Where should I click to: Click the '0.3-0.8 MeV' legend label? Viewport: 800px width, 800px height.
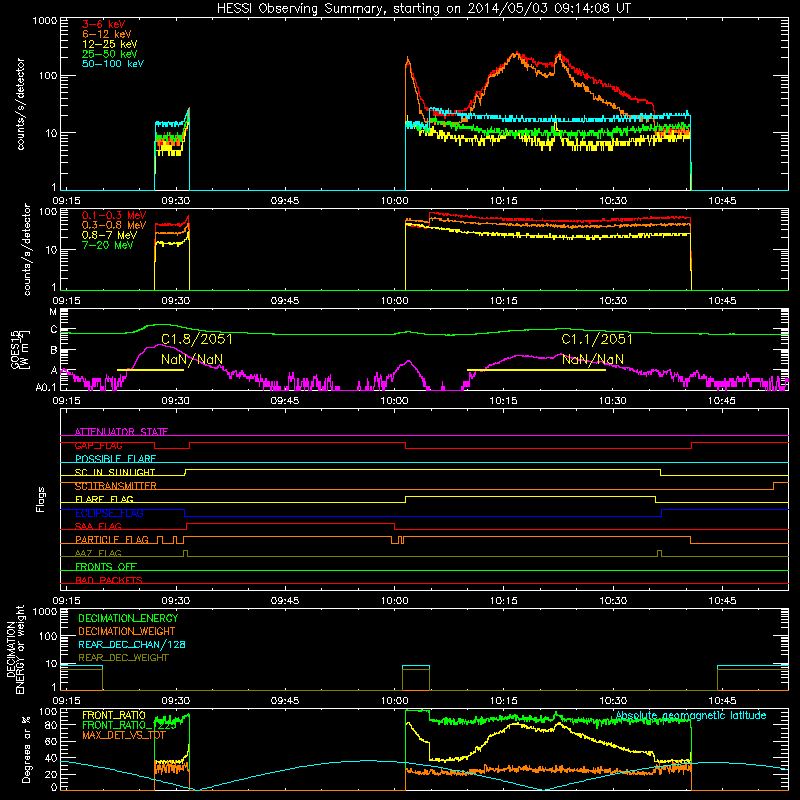[x=114, y=225]
